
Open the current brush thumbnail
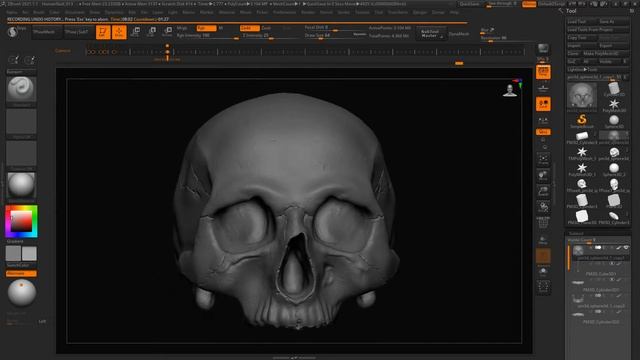coord(21,89)
